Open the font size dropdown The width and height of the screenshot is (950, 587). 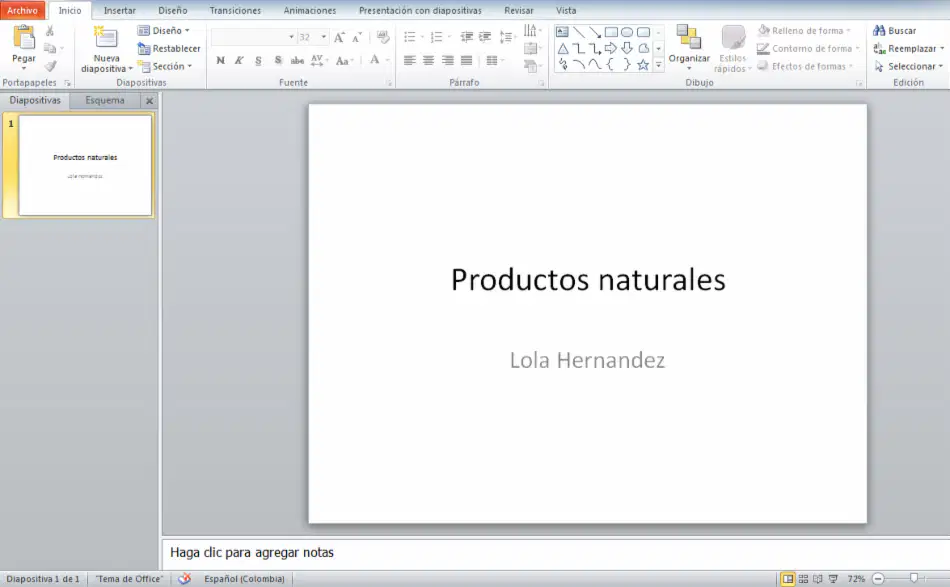324,38
